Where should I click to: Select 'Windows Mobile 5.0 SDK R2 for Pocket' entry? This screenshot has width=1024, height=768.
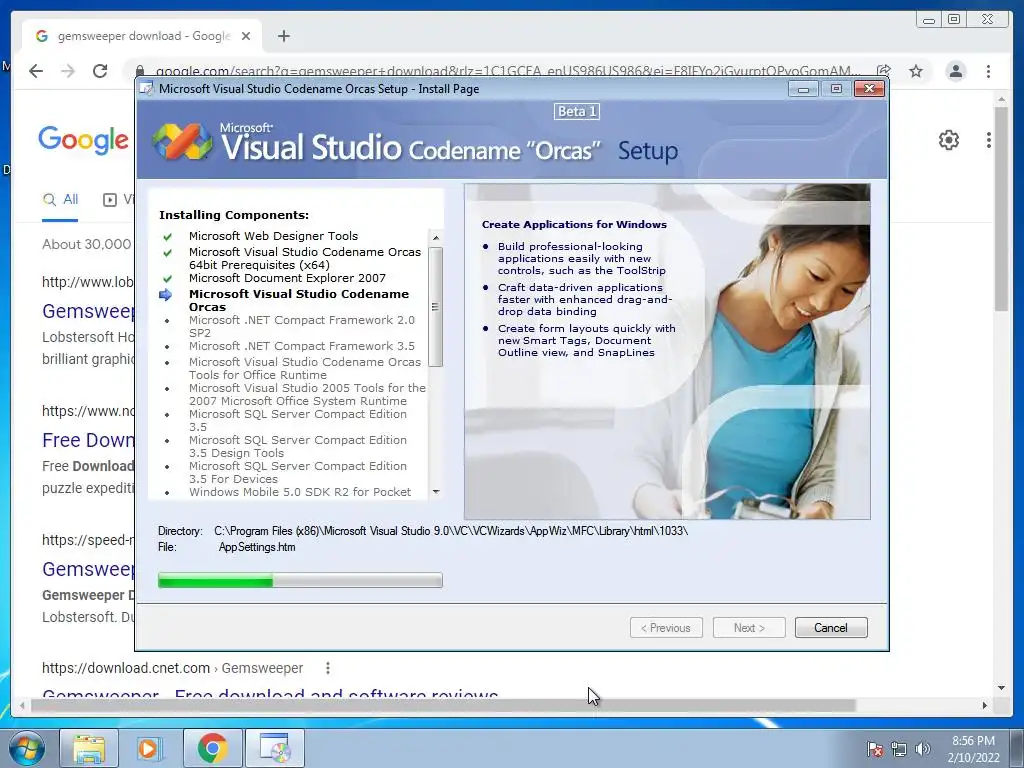300,492
